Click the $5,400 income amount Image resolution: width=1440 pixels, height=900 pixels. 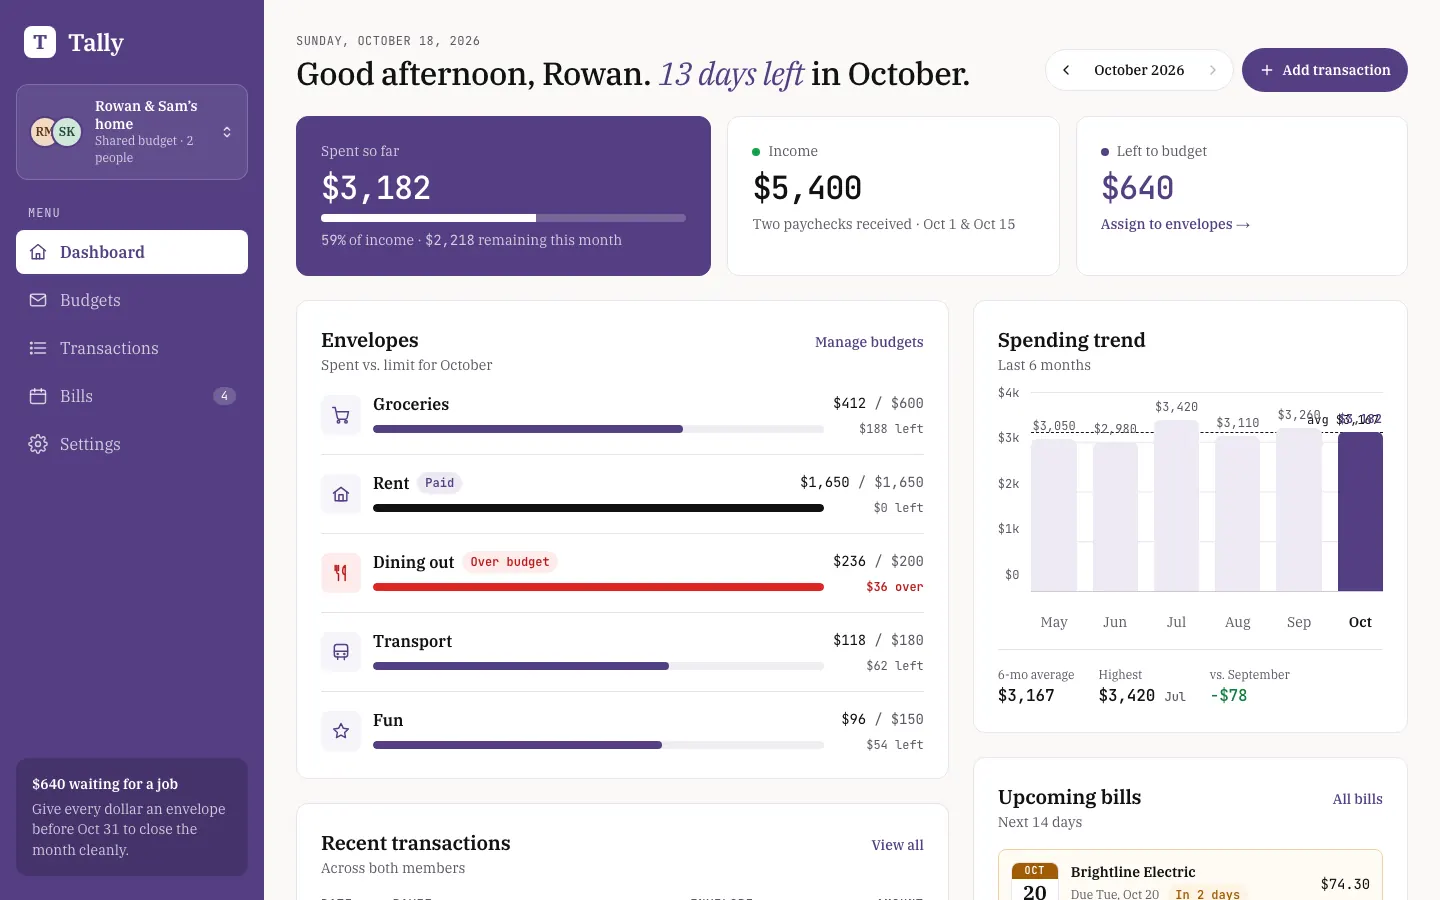point(807,188)
